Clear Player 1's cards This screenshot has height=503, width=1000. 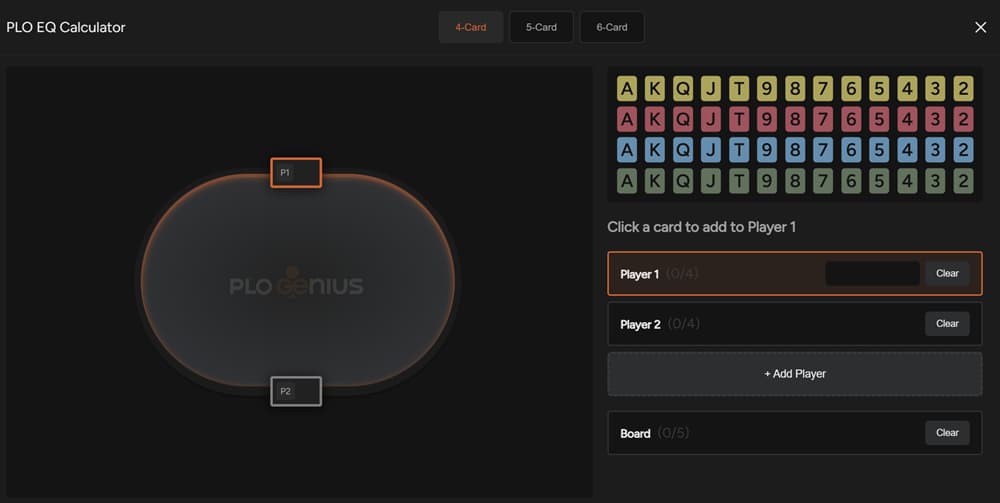coord(947,273)
